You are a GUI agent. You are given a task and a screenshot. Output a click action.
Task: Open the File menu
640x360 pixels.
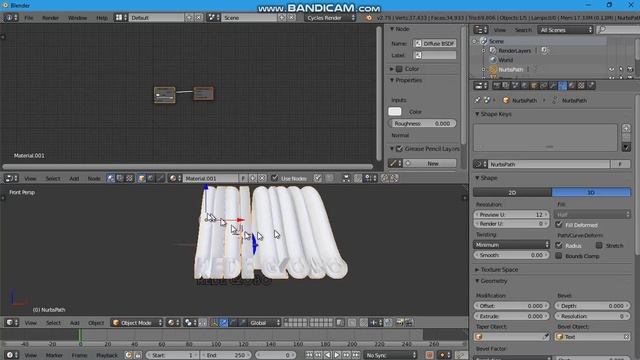coord(29,18)
